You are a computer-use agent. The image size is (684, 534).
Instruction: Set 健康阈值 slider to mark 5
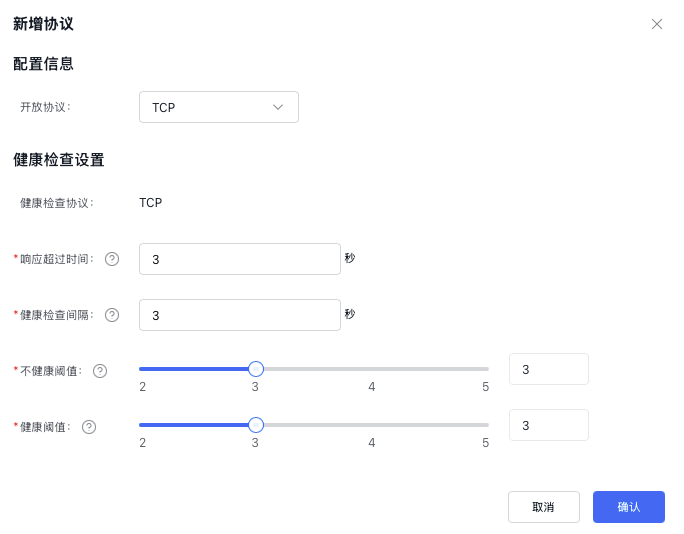click(x=487, y=425)
